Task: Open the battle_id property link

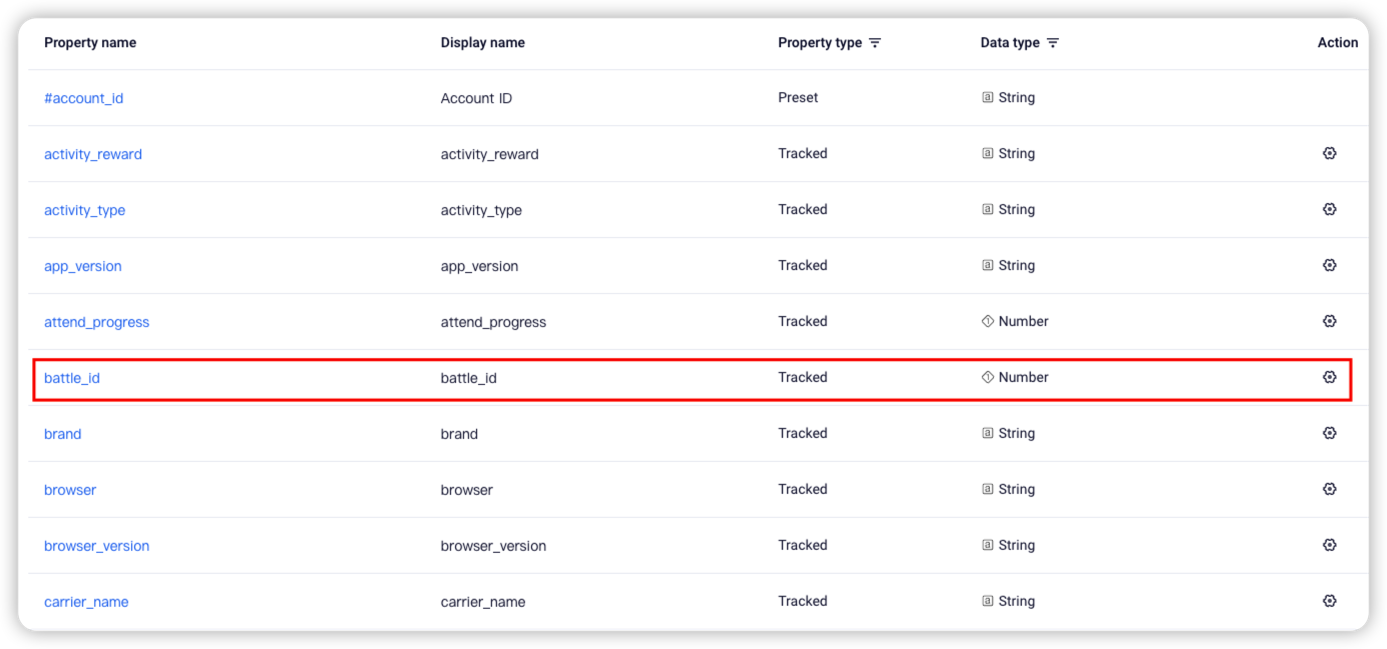Action: coord(72,378)
